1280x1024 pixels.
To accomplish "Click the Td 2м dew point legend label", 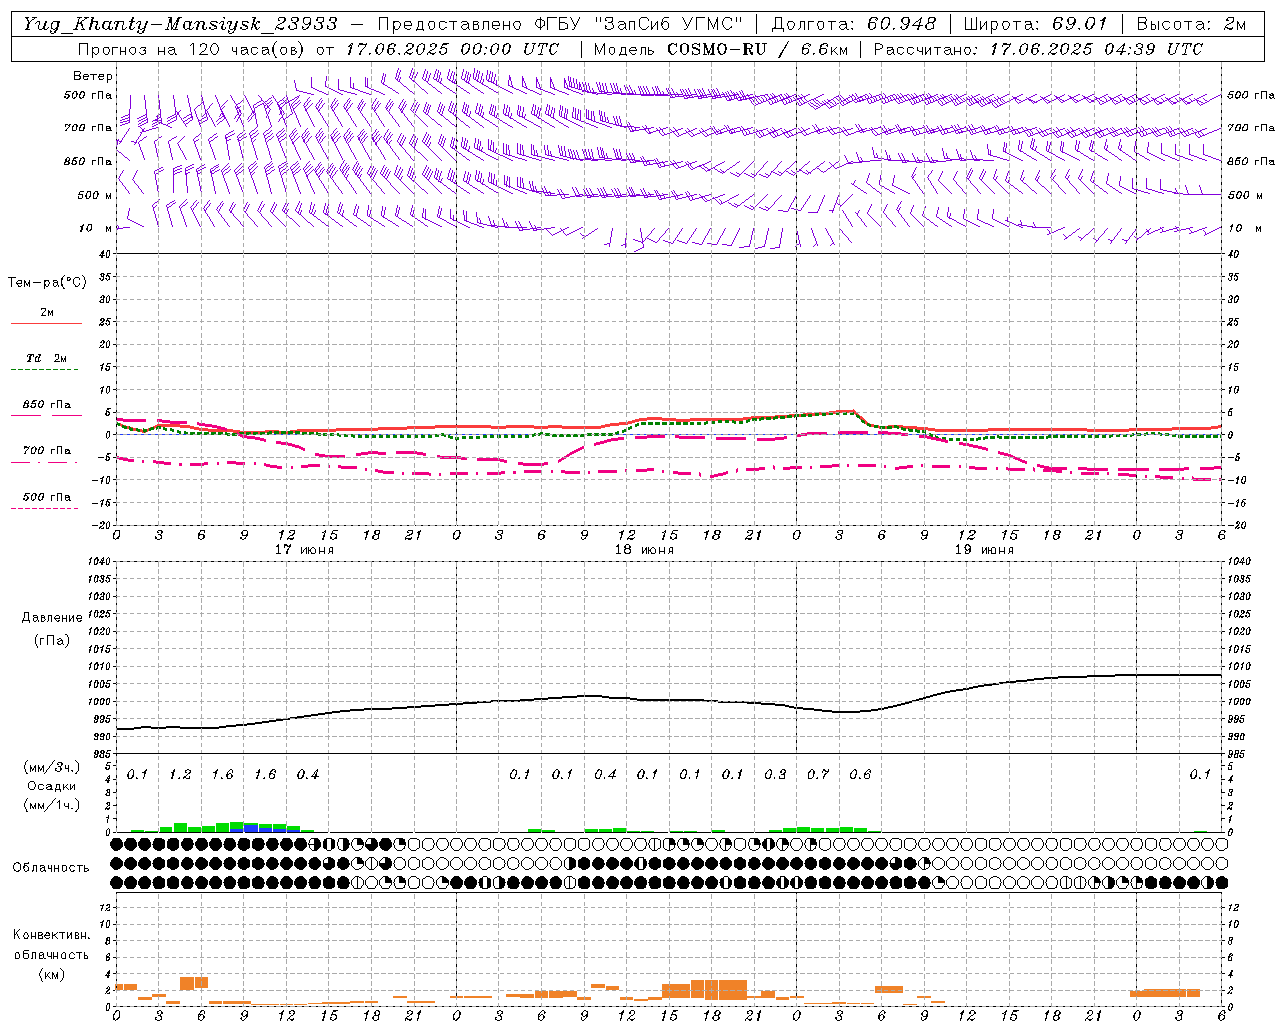I will [x=47, y=358].
